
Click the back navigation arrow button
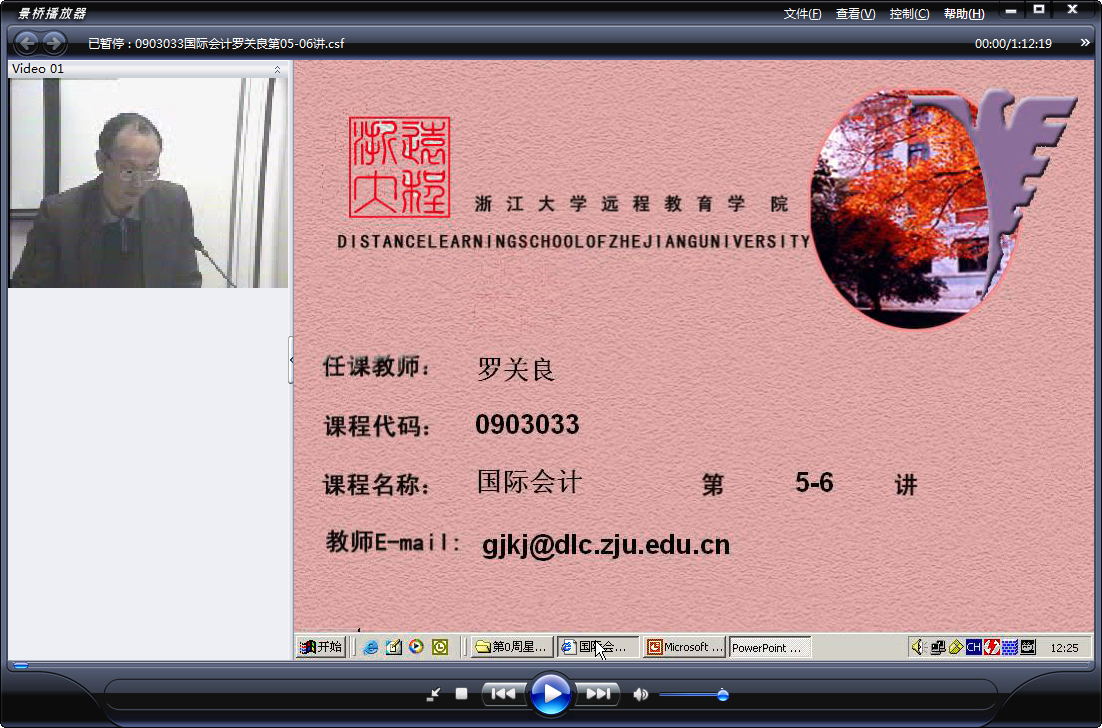(26, 43)
